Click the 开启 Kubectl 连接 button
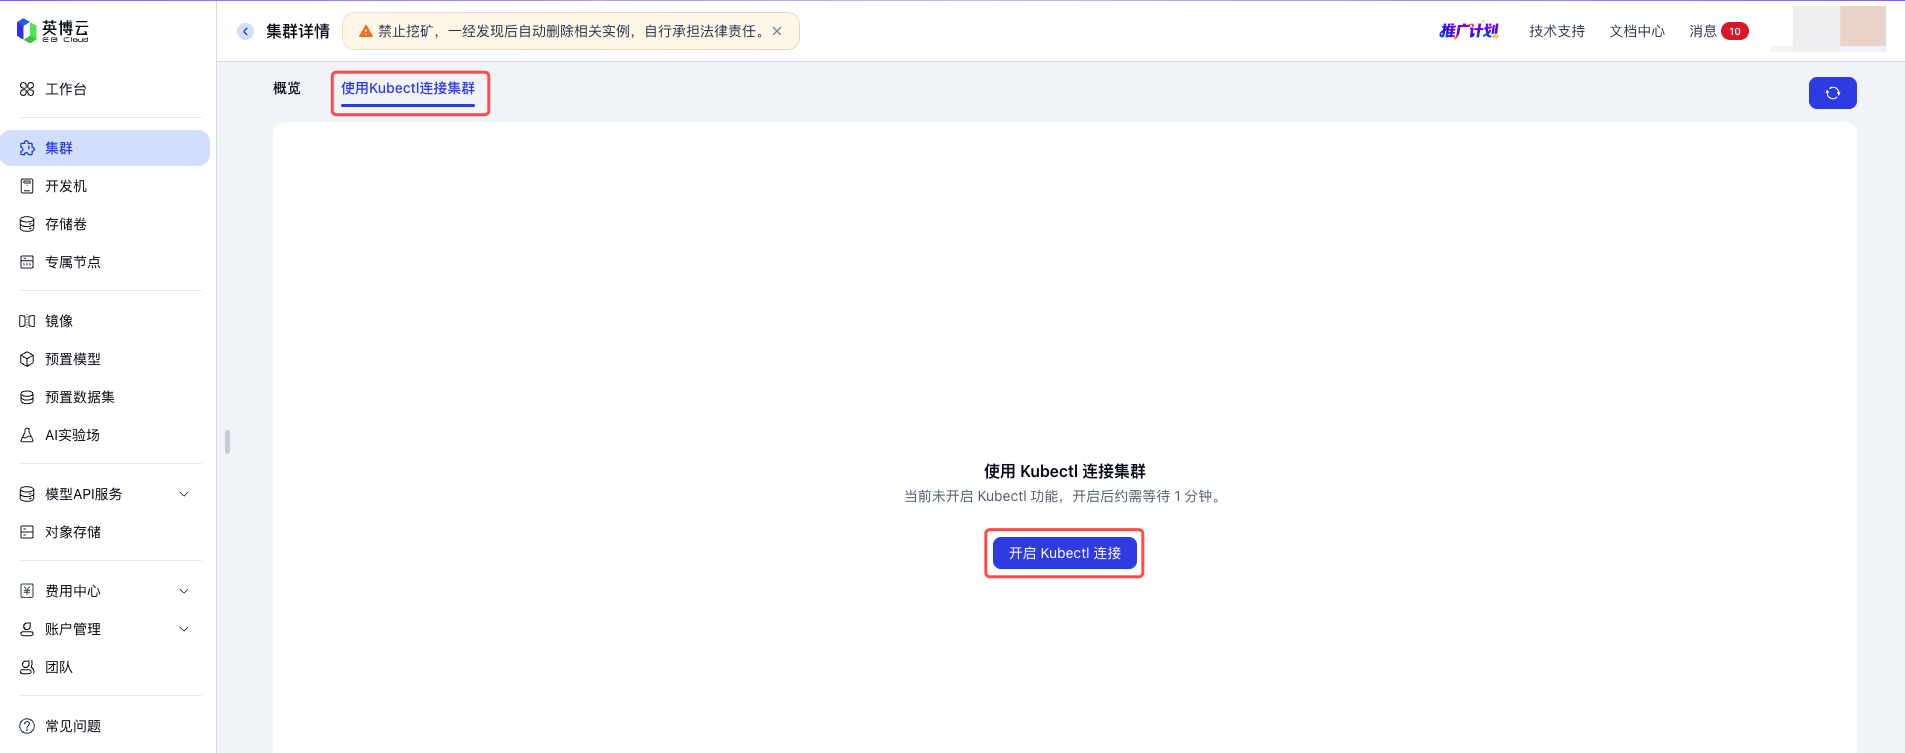This screenshot has height=753, width=1905. pos(1065,553)
